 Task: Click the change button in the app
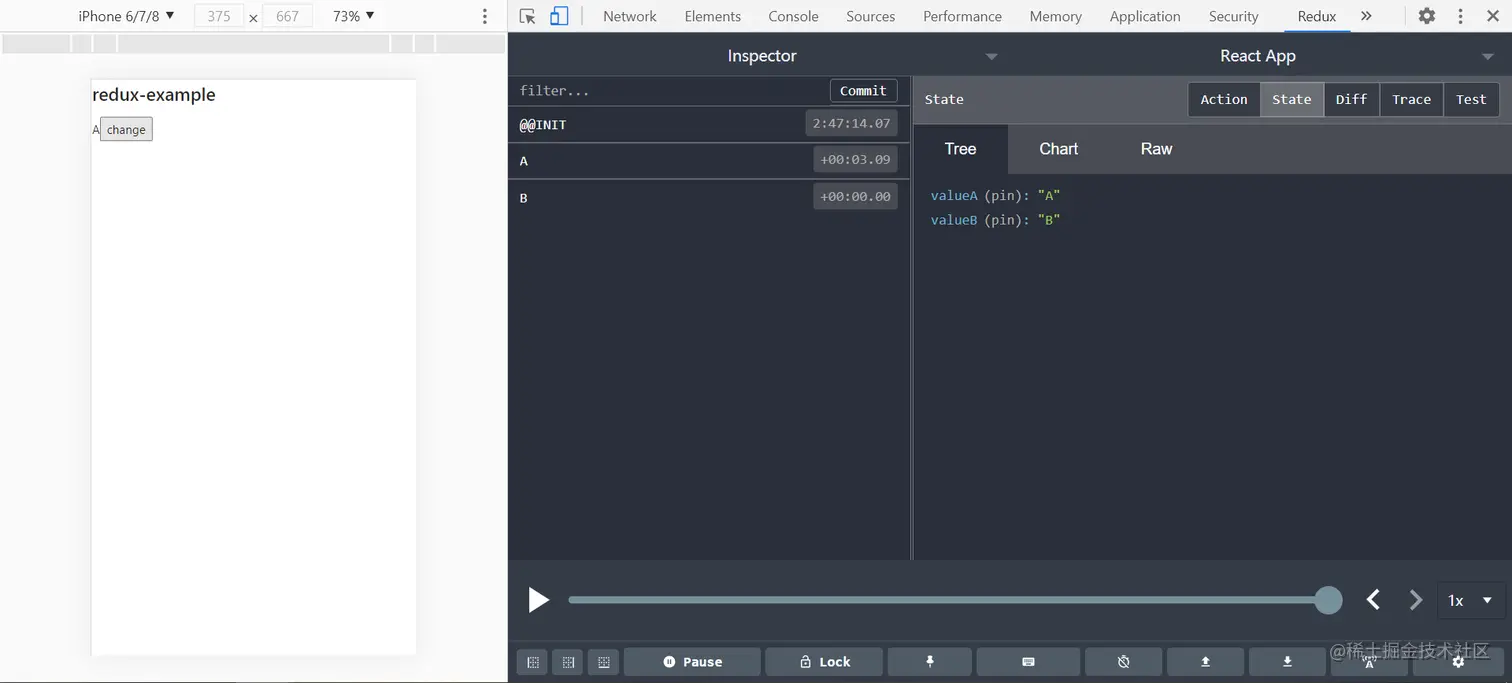pos(126,129)
